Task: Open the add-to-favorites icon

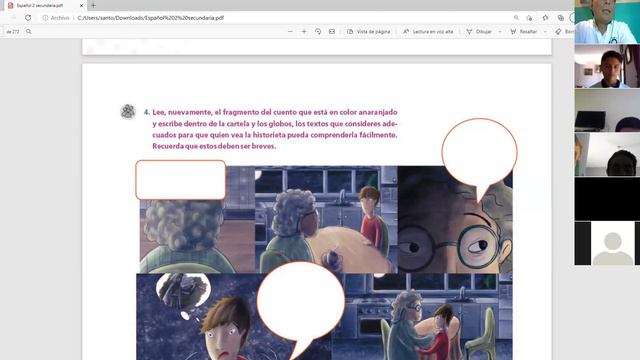Action: (529, 18)
